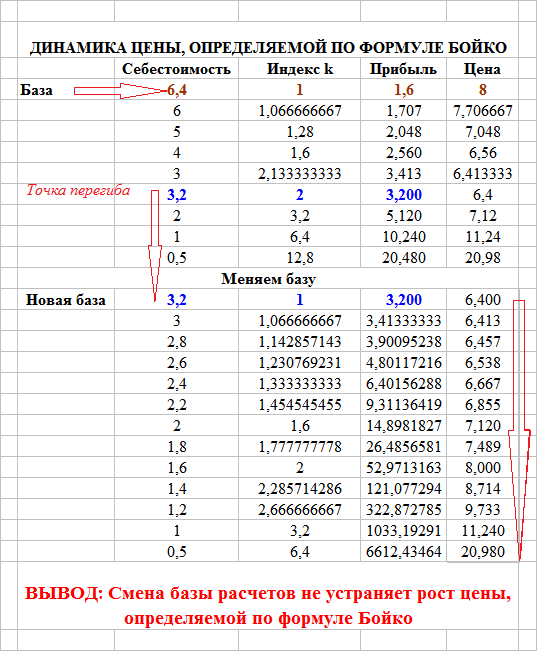Select the index cell 2,285714286
The width and height of the screenshot is (537, 651).
[x=299, y=488]
